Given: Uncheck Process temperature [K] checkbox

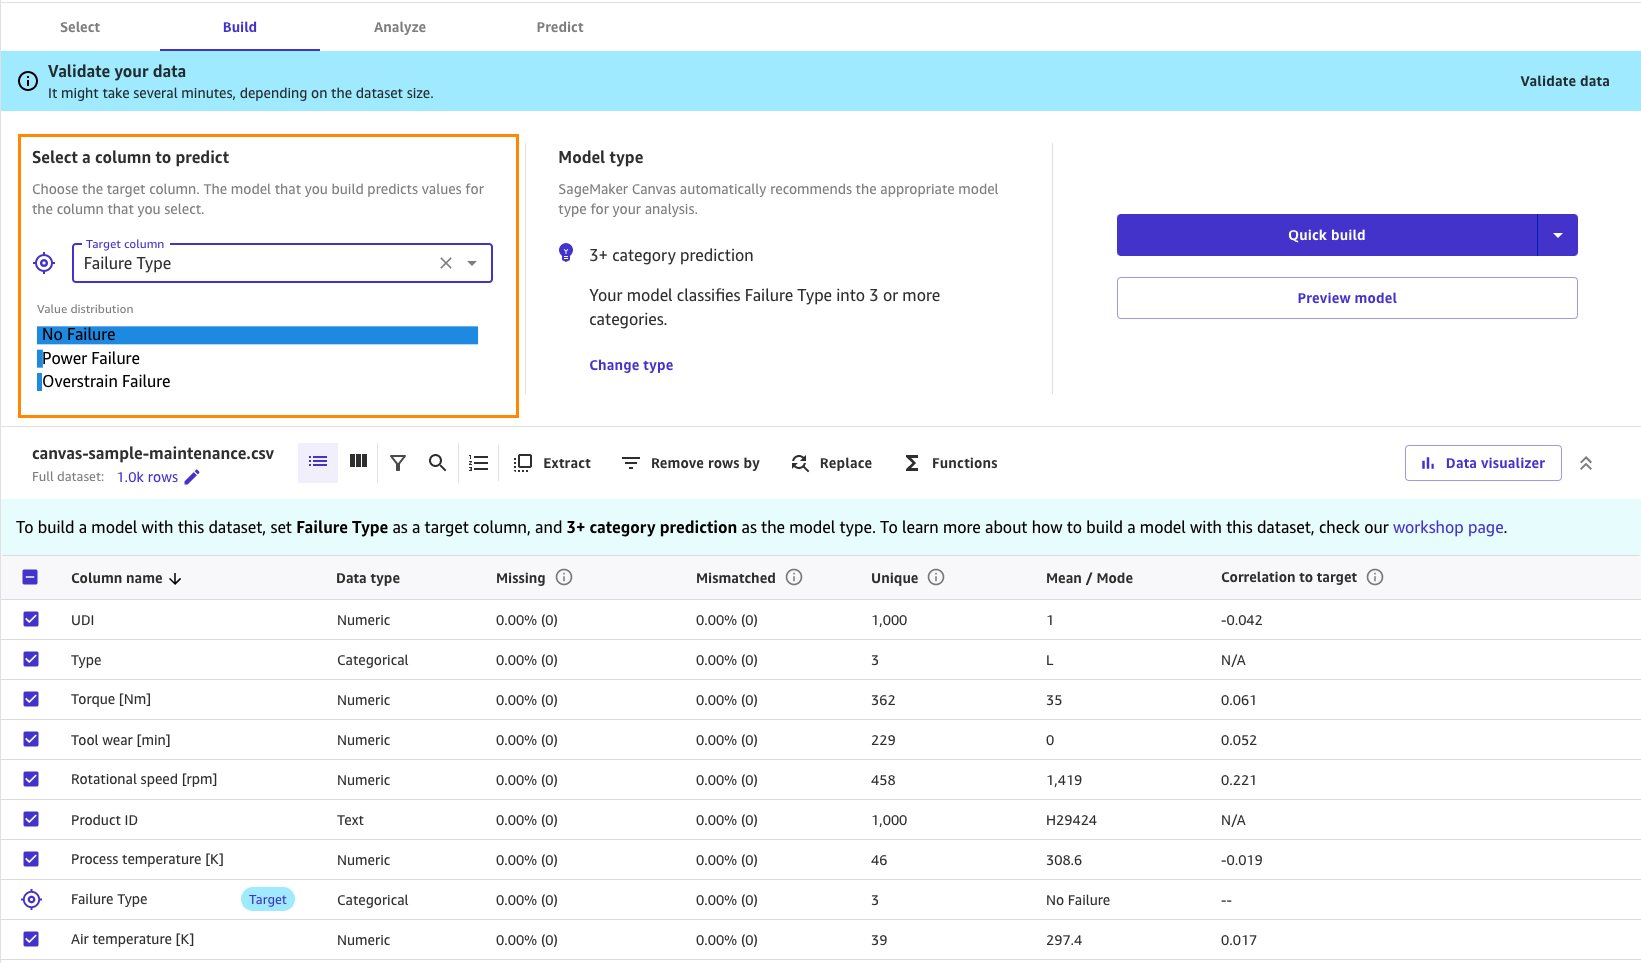Looking at the screenshot, I should click(x=31, y=859).
